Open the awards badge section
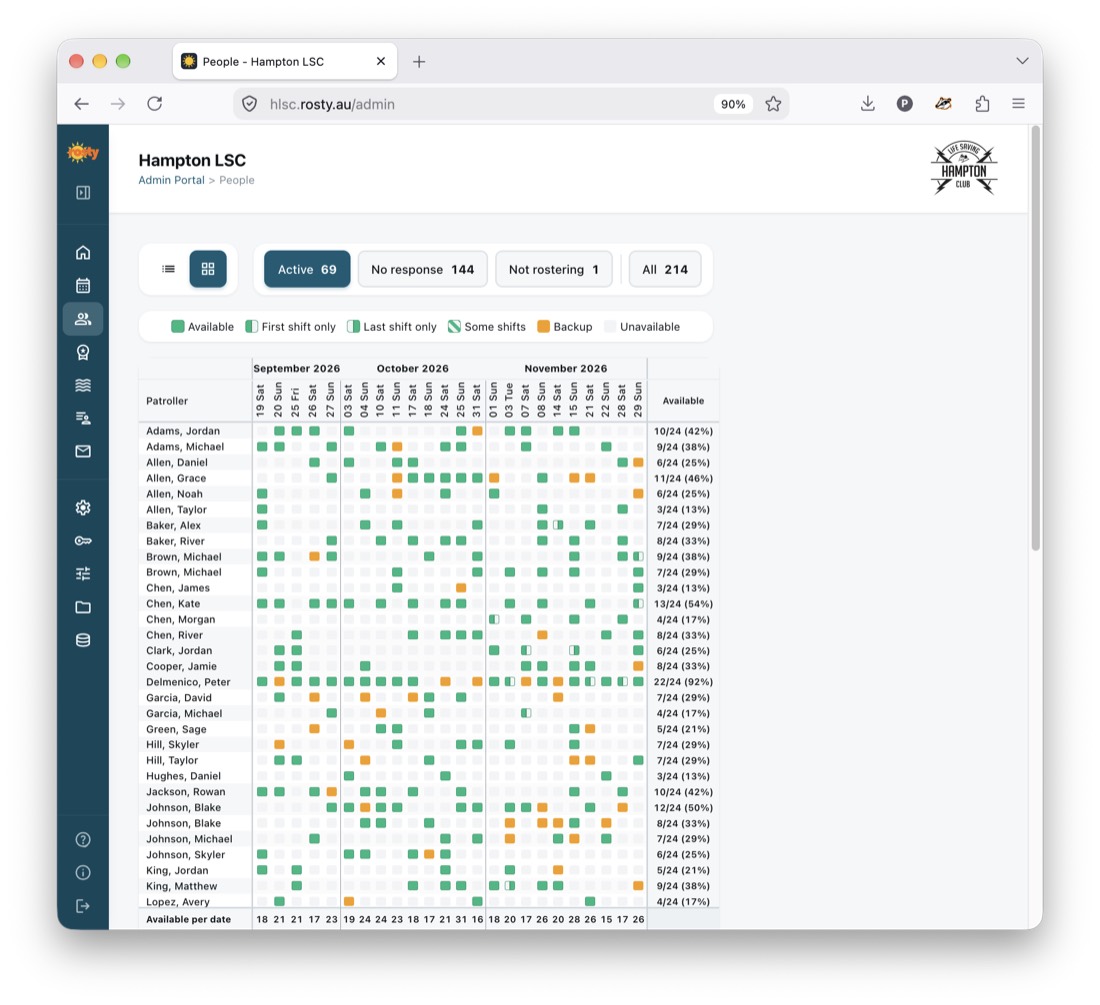Screen dimensions: 1100x1005 tap(83, 352)
